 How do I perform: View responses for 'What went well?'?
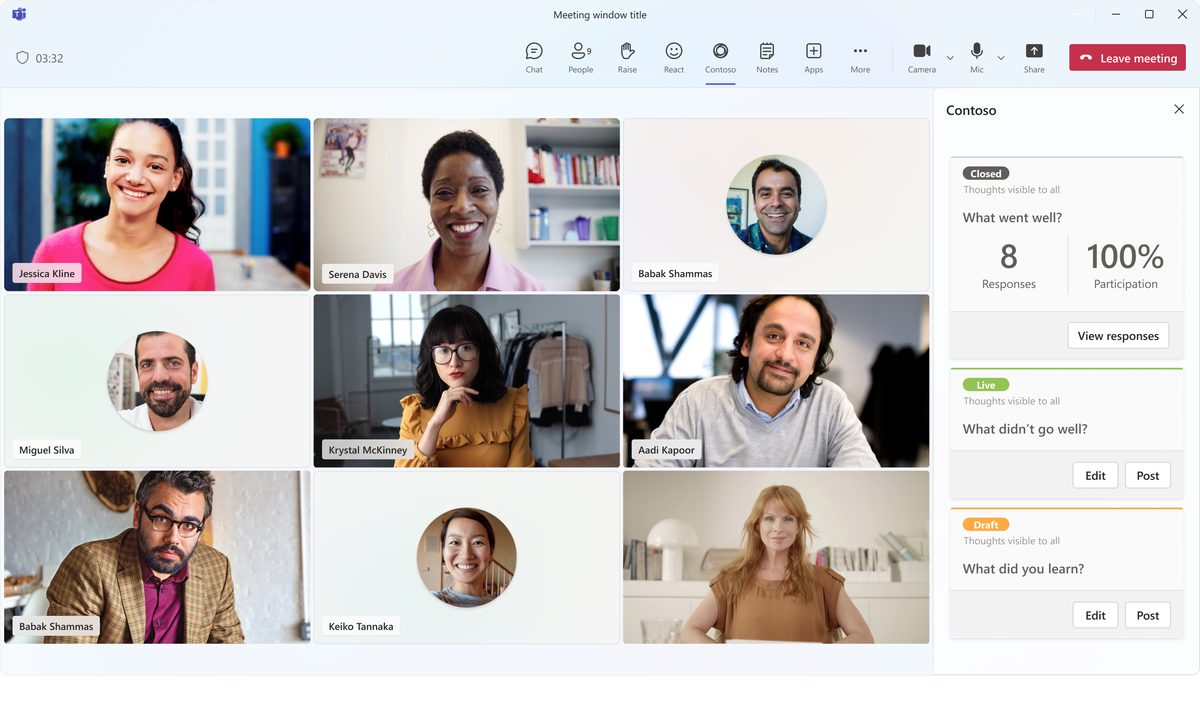[1118, 335]
